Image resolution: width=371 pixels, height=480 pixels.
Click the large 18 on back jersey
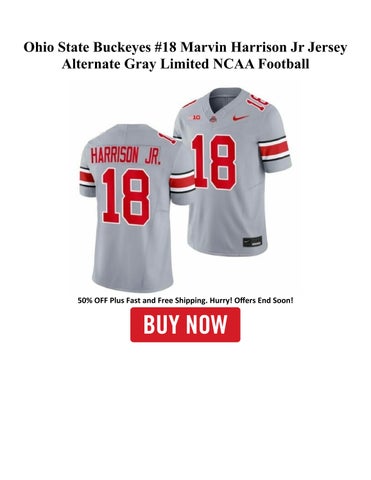[126, 196]
